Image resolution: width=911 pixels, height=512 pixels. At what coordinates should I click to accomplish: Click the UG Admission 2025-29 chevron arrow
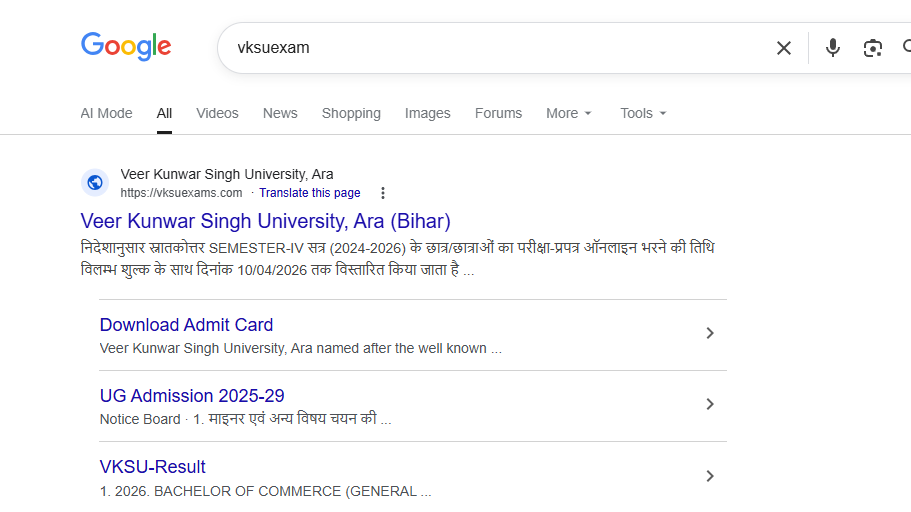tap(710, 404)
